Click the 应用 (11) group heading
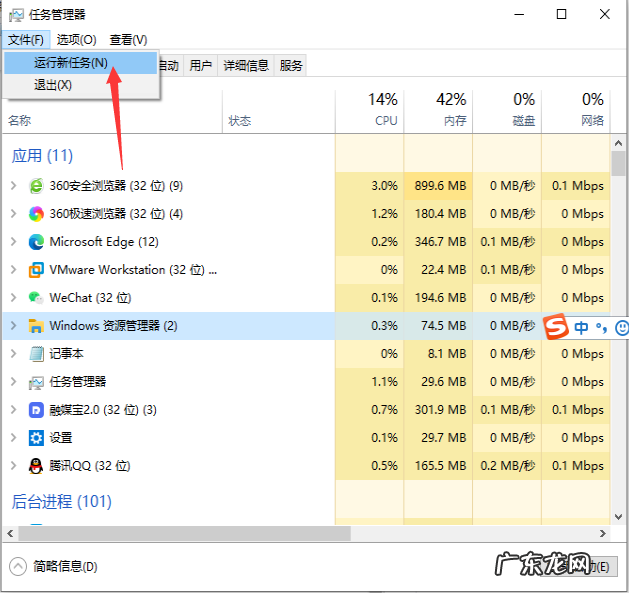Screen dimensions: 629x593 [42, 156]
